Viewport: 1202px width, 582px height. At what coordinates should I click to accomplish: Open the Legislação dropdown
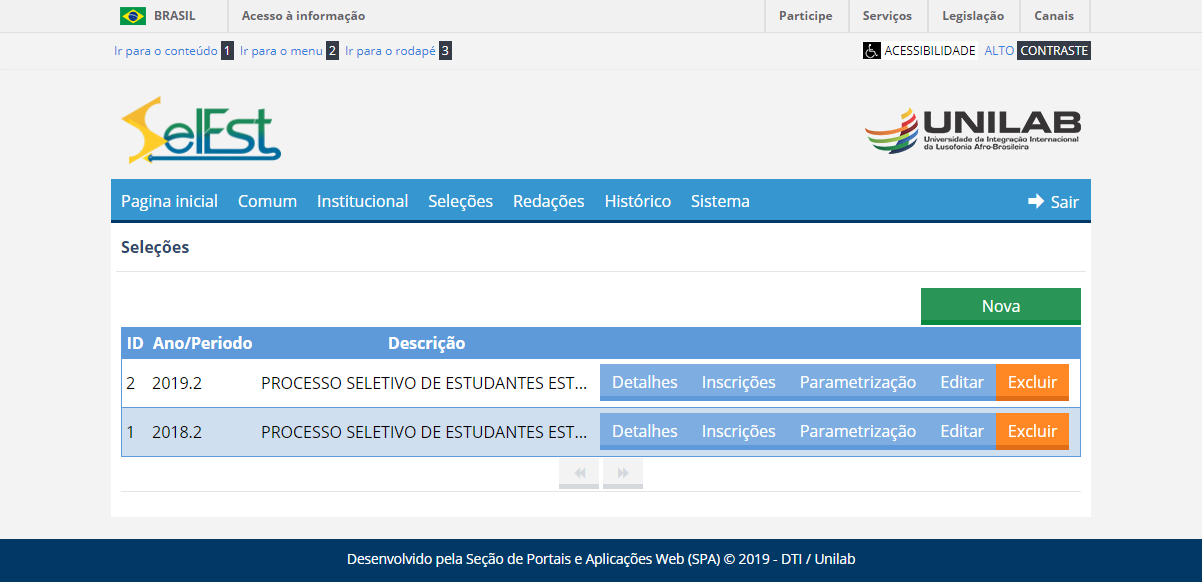pyautogui.click(x=973, y=15)
